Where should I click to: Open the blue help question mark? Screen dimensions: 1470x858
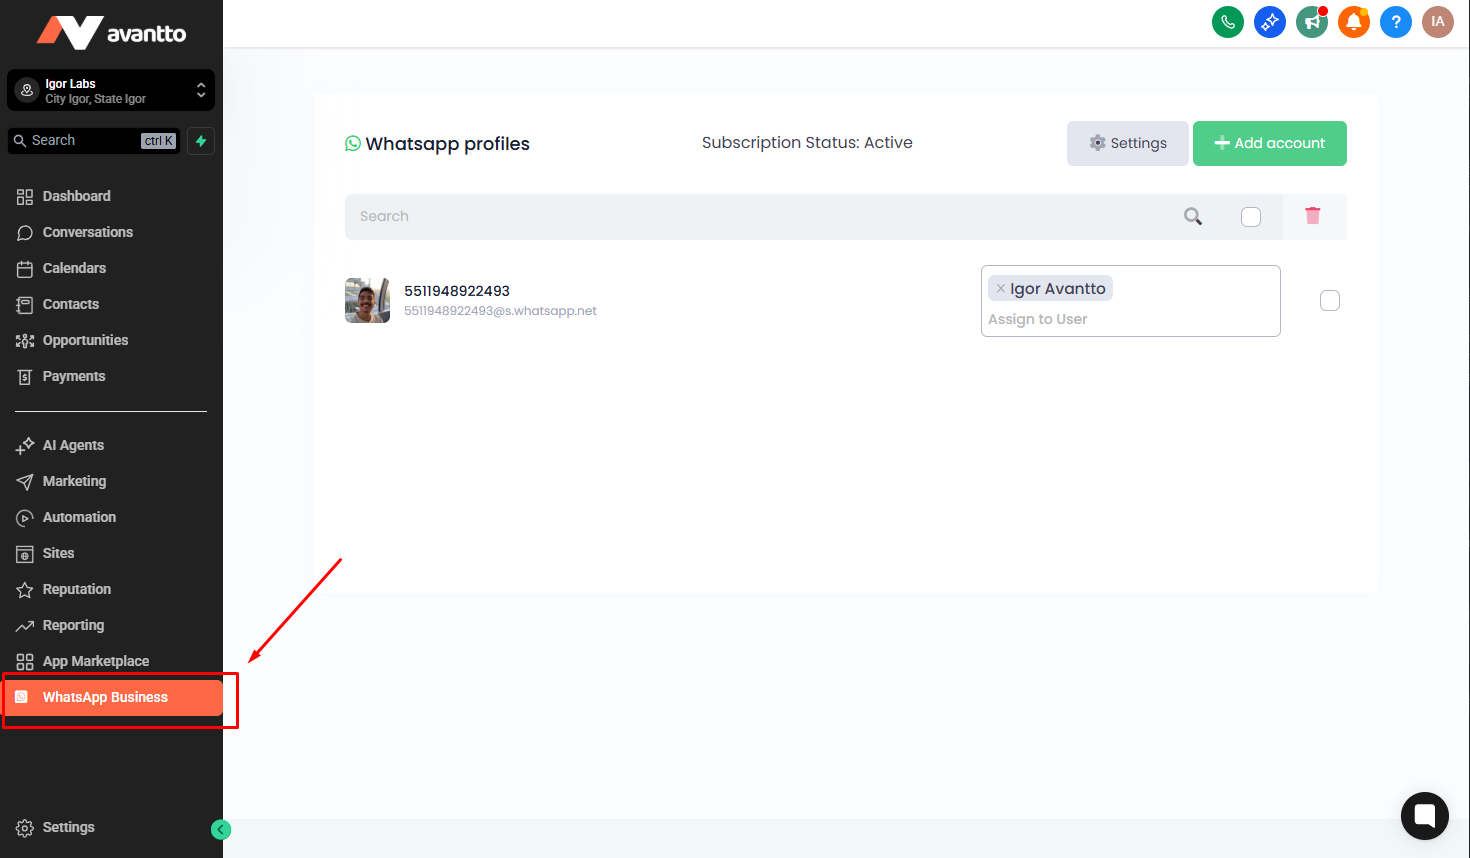[1396, 22]
